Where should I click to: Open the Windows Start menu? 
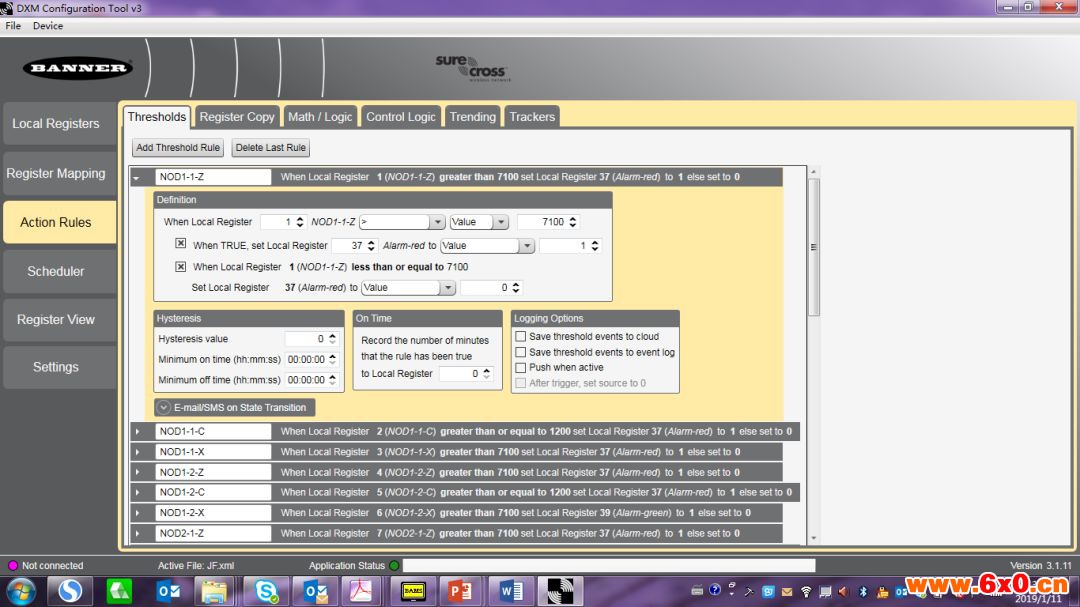coord(21,591)
